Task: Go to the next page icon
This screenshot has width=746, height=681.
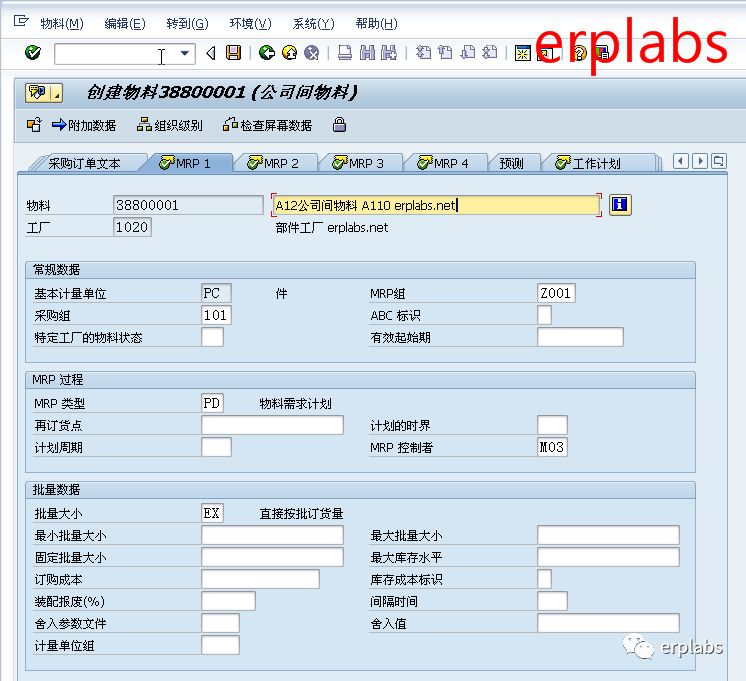Action: click(x=468, y=52)
